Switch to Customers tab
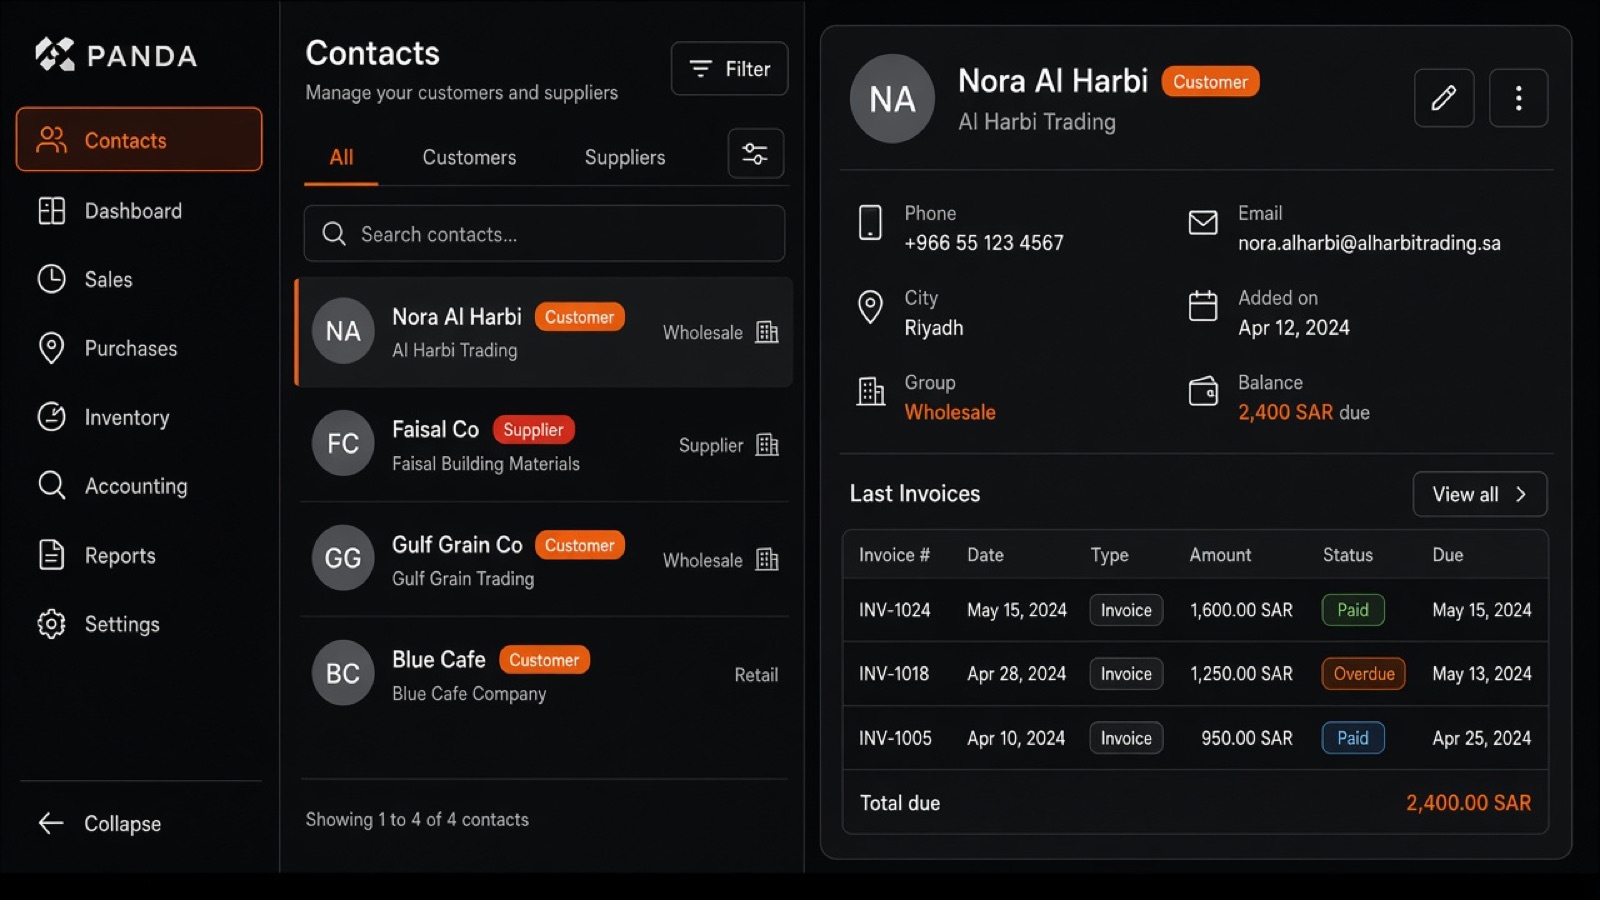This screenshot has height=900, width=1600. tap(469, 157)
